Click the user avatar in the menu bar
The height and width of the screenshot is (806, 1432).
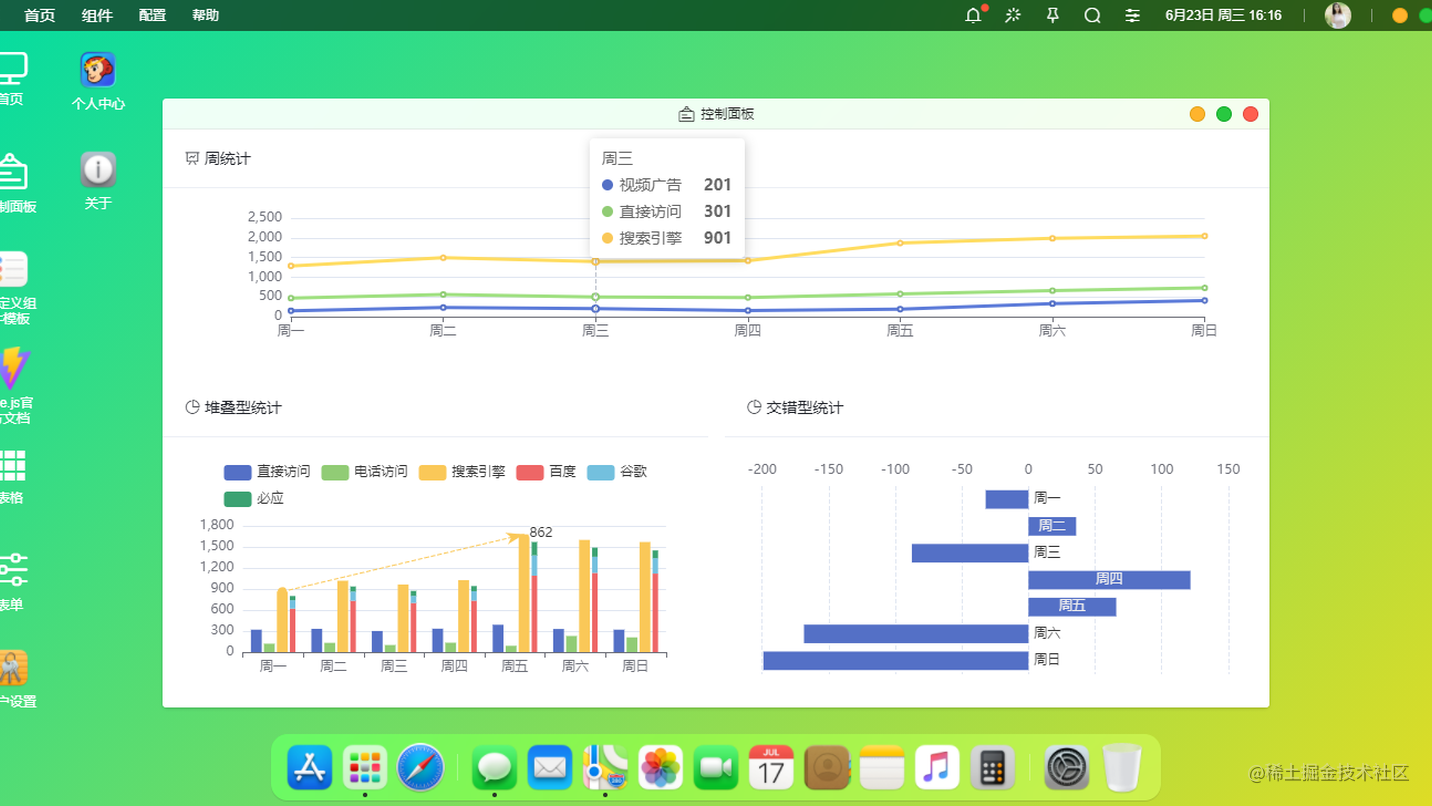pyautogui.click(x=1338, y=15)
